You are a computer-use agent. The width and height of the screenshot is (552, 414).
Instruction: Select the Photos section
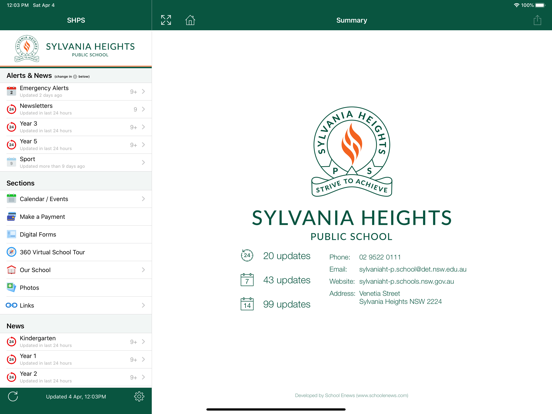(x=76, y=287)
